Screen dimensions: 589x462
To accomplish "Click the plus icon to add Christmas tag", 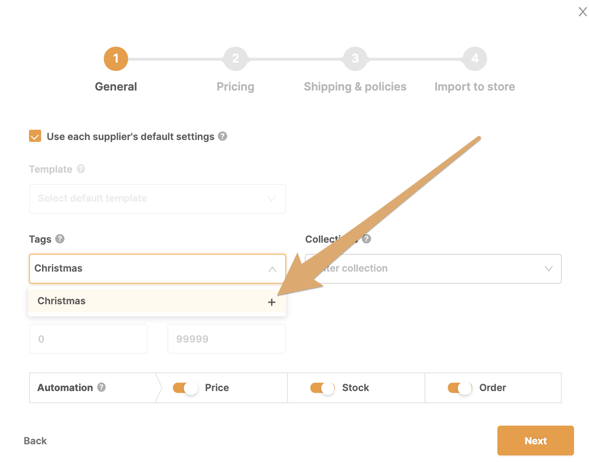I will pyautogui.click(x=272, y=302).
